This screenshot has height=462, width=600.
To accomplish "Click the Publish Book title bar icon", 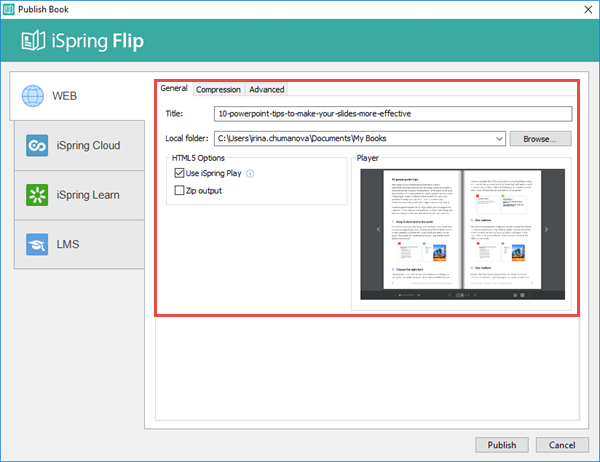I will tap(8, 9).
